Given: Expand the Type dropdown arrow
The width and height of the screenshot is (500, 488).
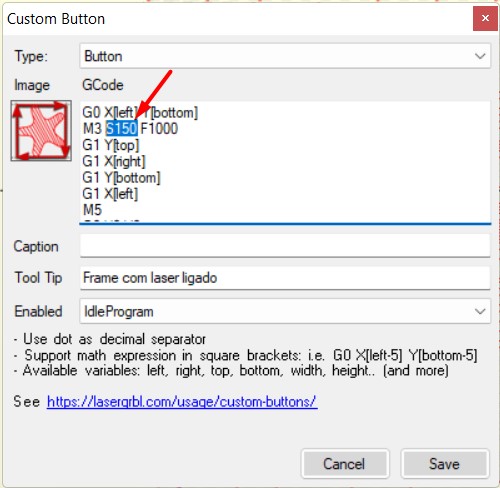Looking at the screenshot, I should pyautogui.click(x=480, y=56).
